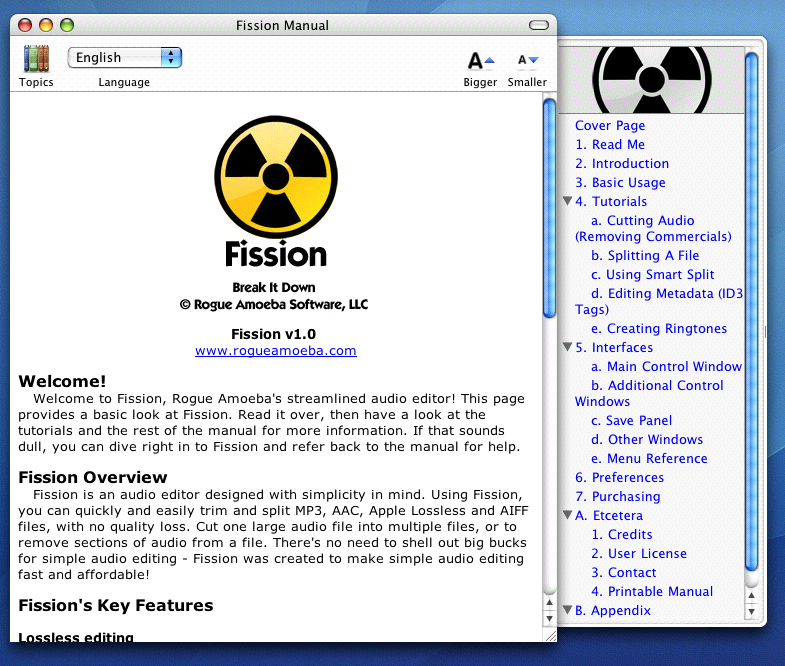Viewport: 785px width, 666px height.
Task: Collapse the 5. Interfaces section triangle
Action: coord(567,347)
